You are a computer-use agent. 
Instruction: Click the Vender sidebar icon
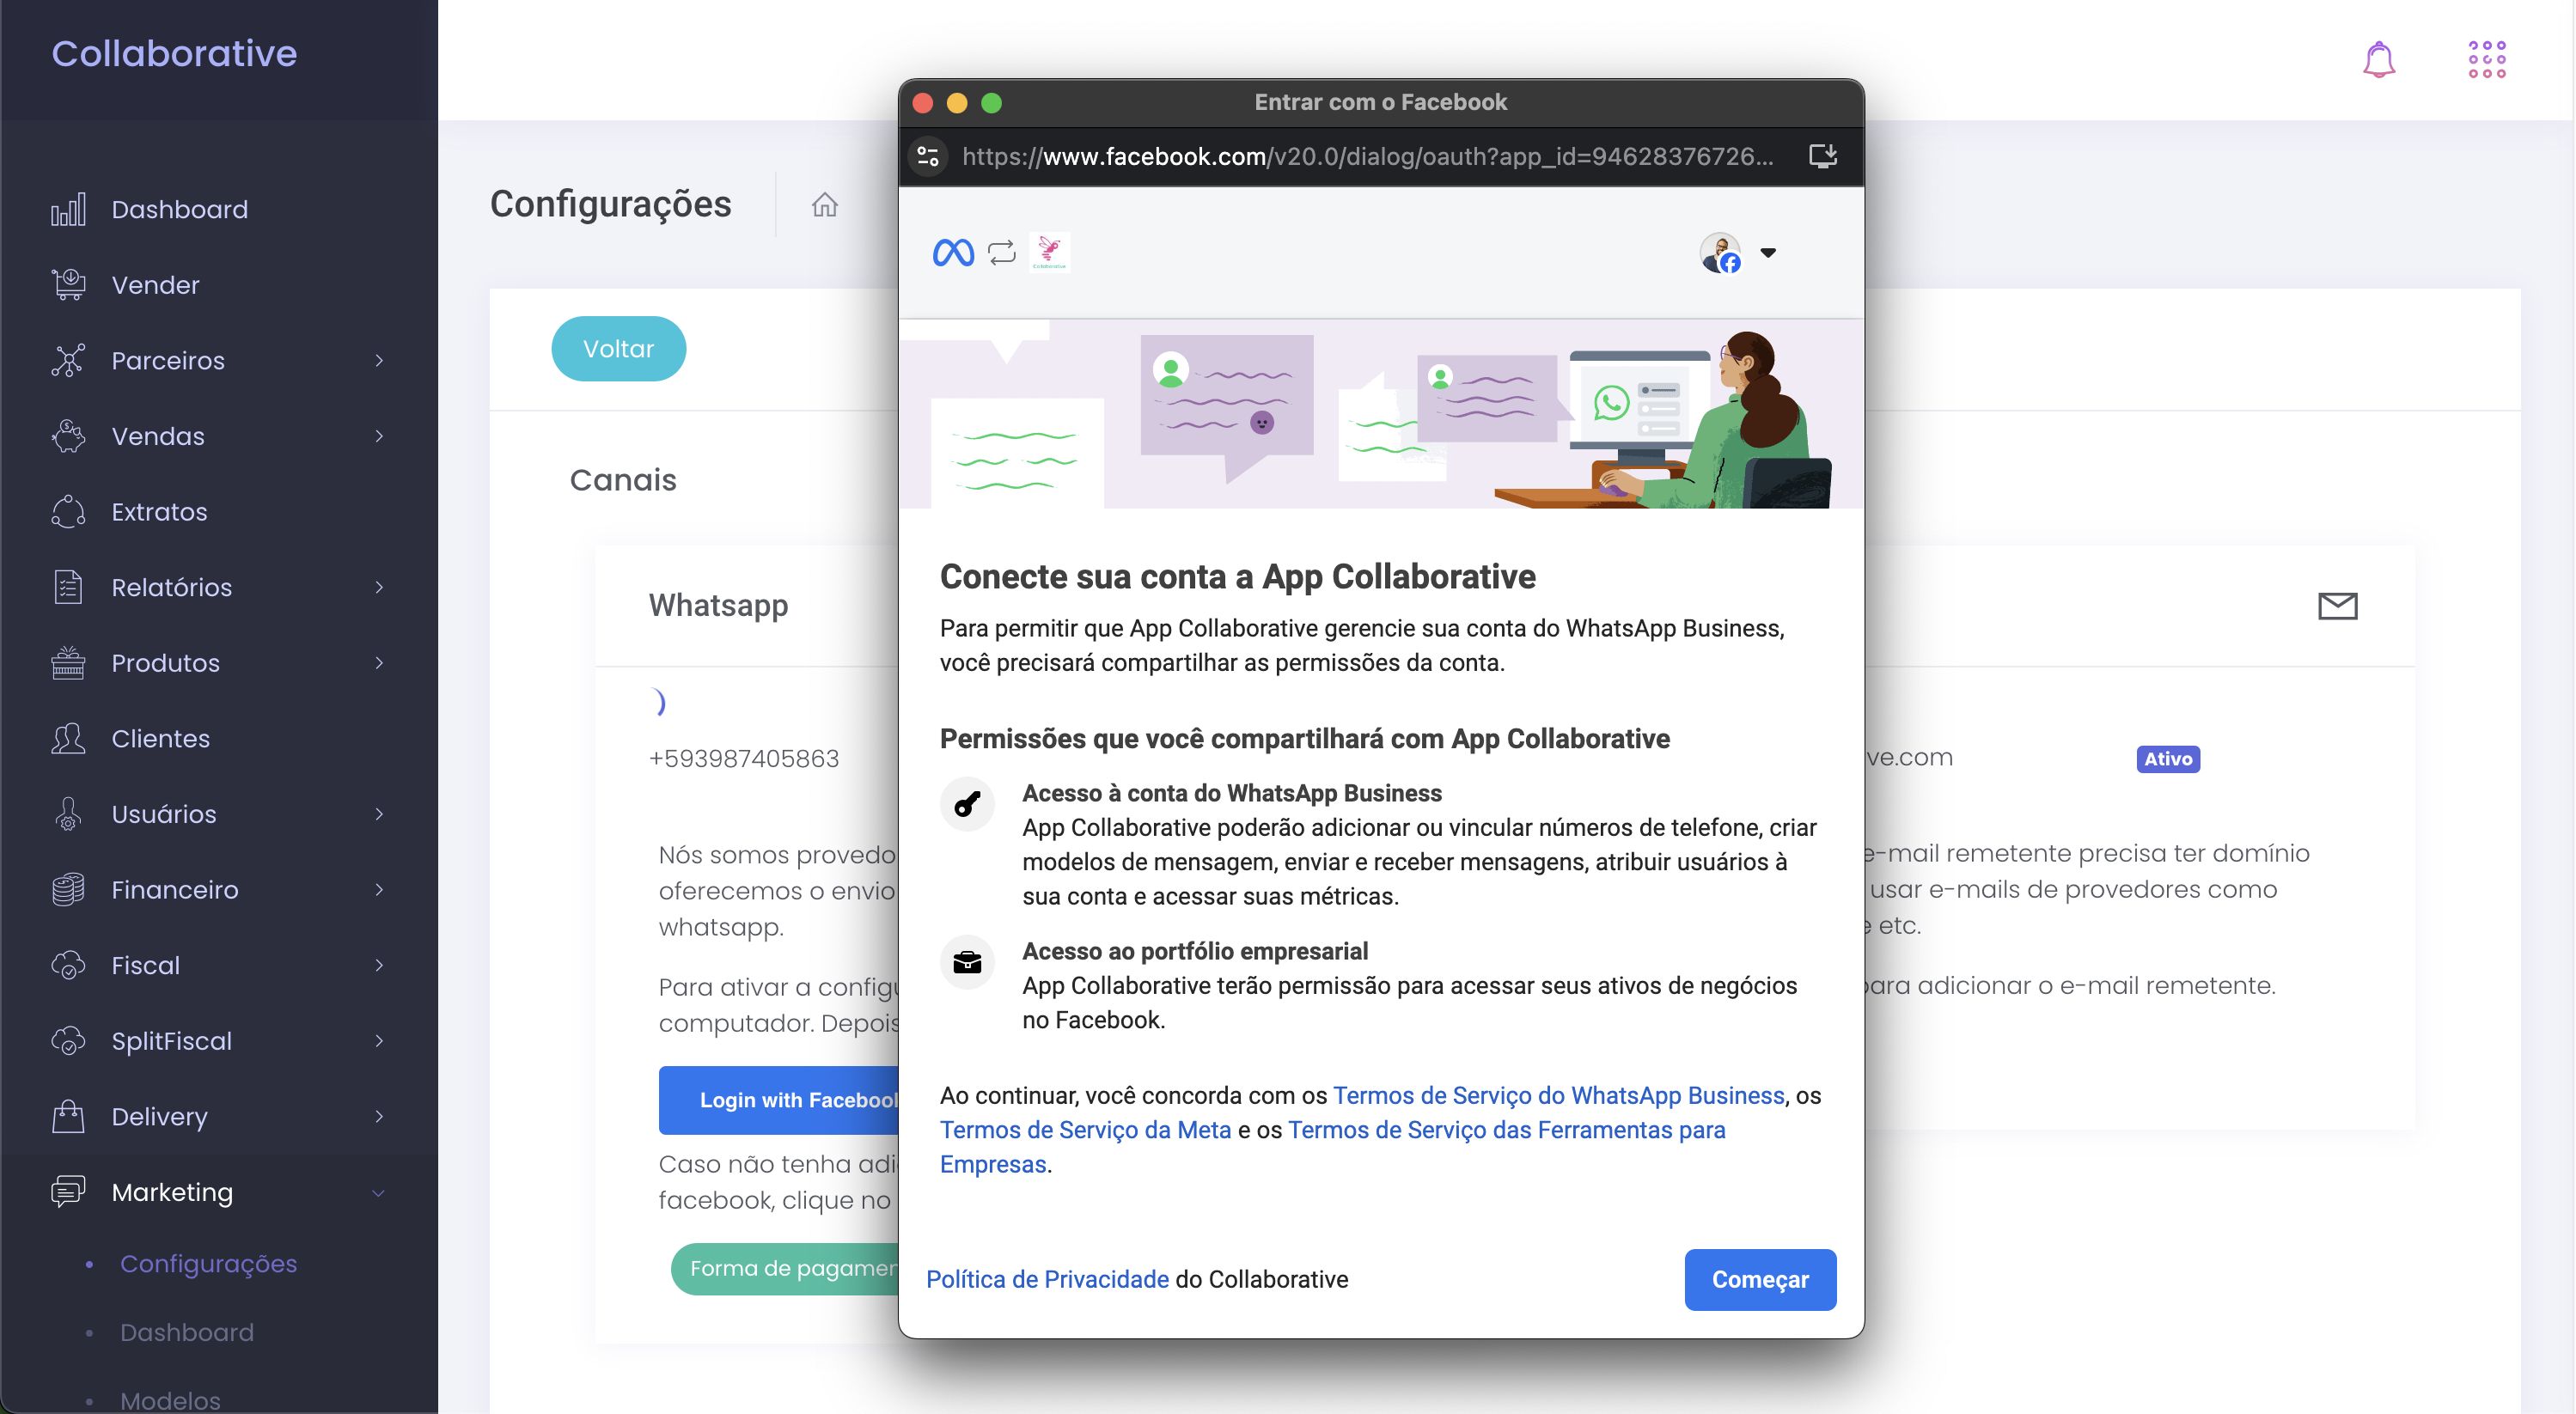pos(68,283)
